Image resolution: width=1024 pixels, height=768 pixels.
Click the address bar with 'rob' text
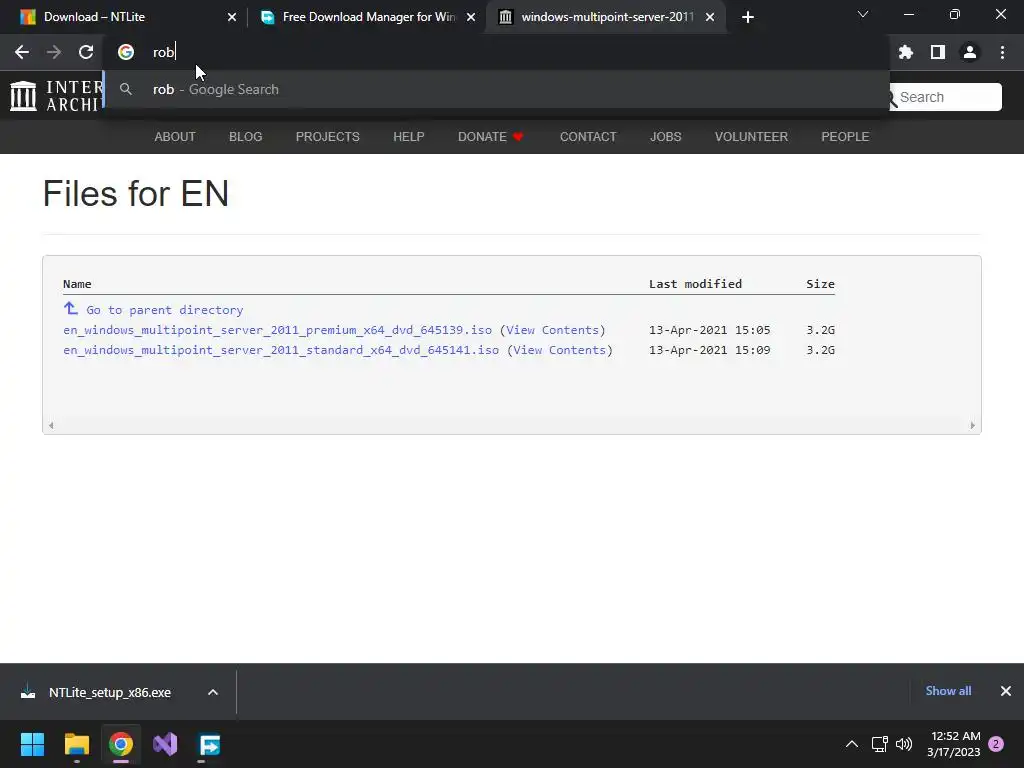tap(496, 52)
